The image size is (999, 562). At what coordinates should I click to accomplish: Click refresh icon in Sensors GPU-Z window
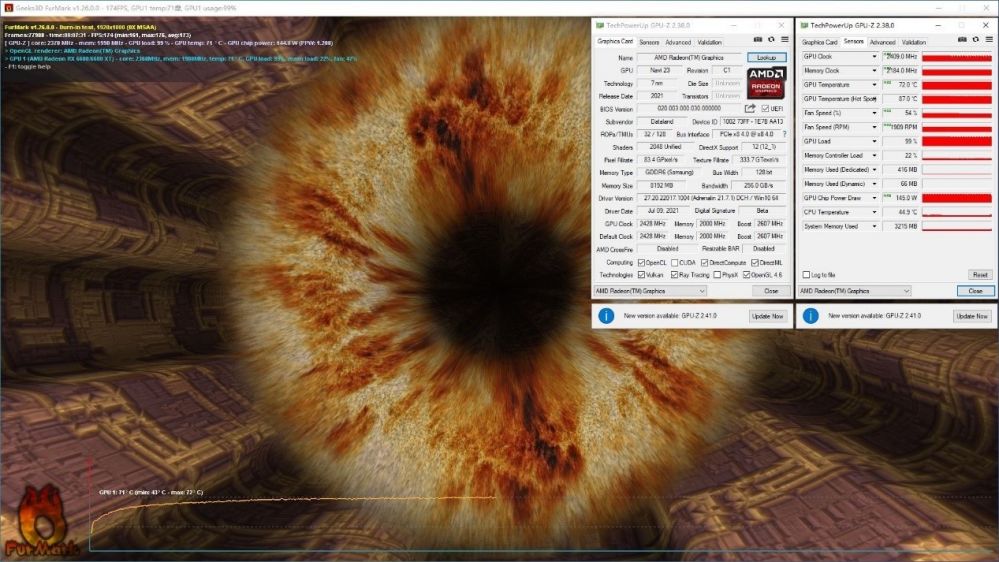975,40
